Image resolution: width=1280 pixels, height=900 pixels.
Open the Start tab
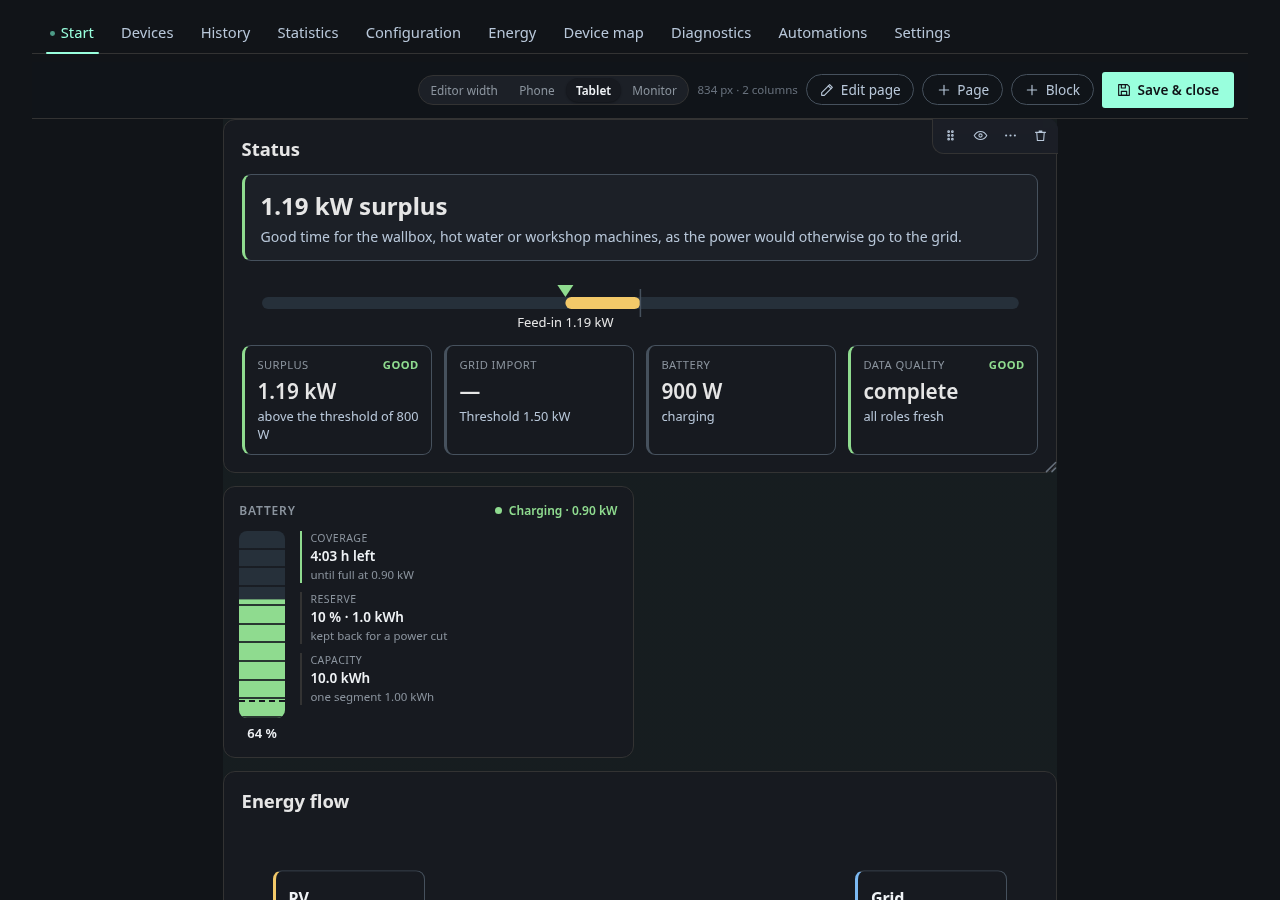pos(72,33)
